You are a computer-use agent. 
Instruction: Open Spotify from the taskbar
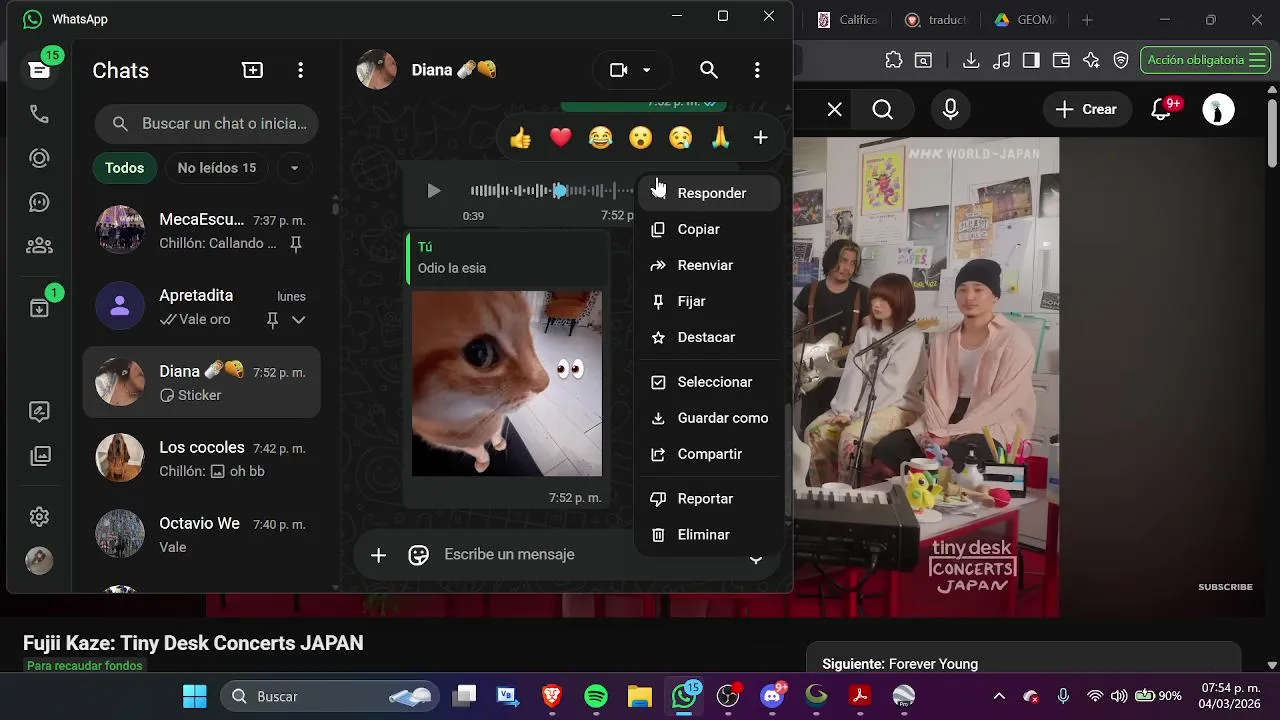(596, 696)
